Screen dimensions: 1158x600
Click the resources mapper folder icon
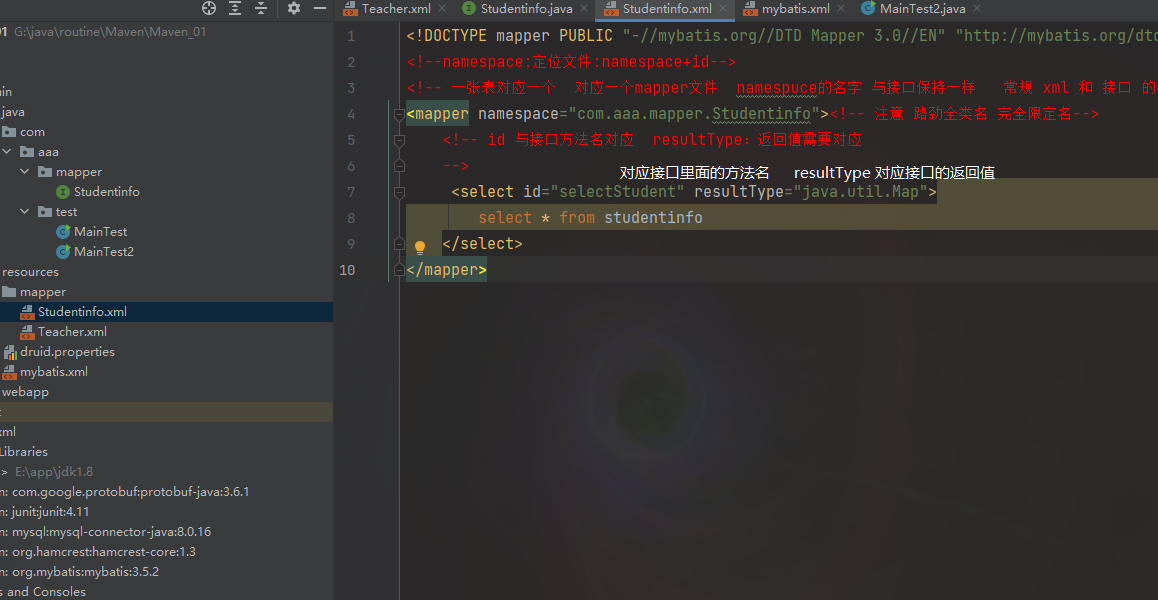point(10,292)
